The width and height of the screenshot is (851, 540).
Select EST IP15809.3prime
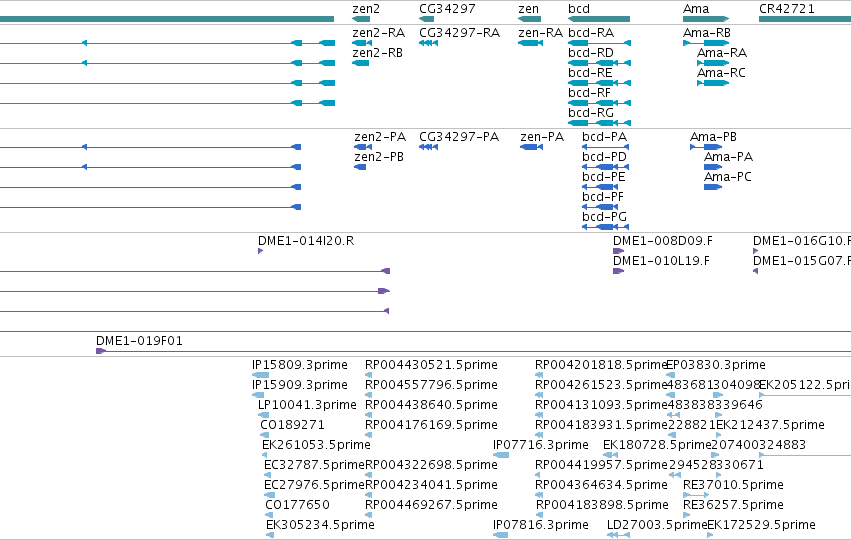[x=261, y=375]
